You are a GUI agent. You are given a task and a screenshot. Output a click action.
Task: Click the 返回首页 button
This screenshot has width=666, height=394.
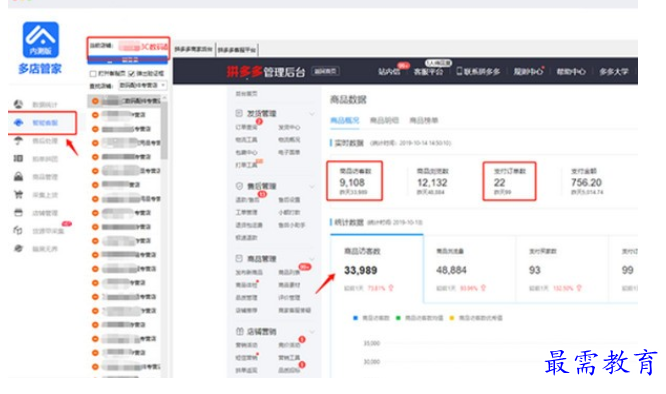[325, 71]
